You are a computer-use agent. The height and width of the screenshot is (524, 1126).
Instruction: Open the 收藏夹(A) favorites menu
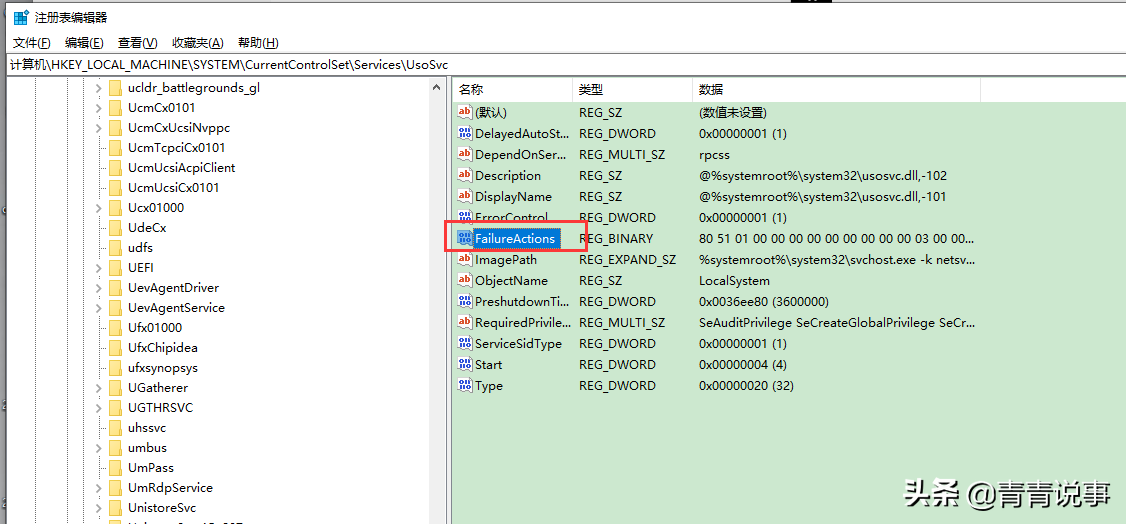point(197,43)
